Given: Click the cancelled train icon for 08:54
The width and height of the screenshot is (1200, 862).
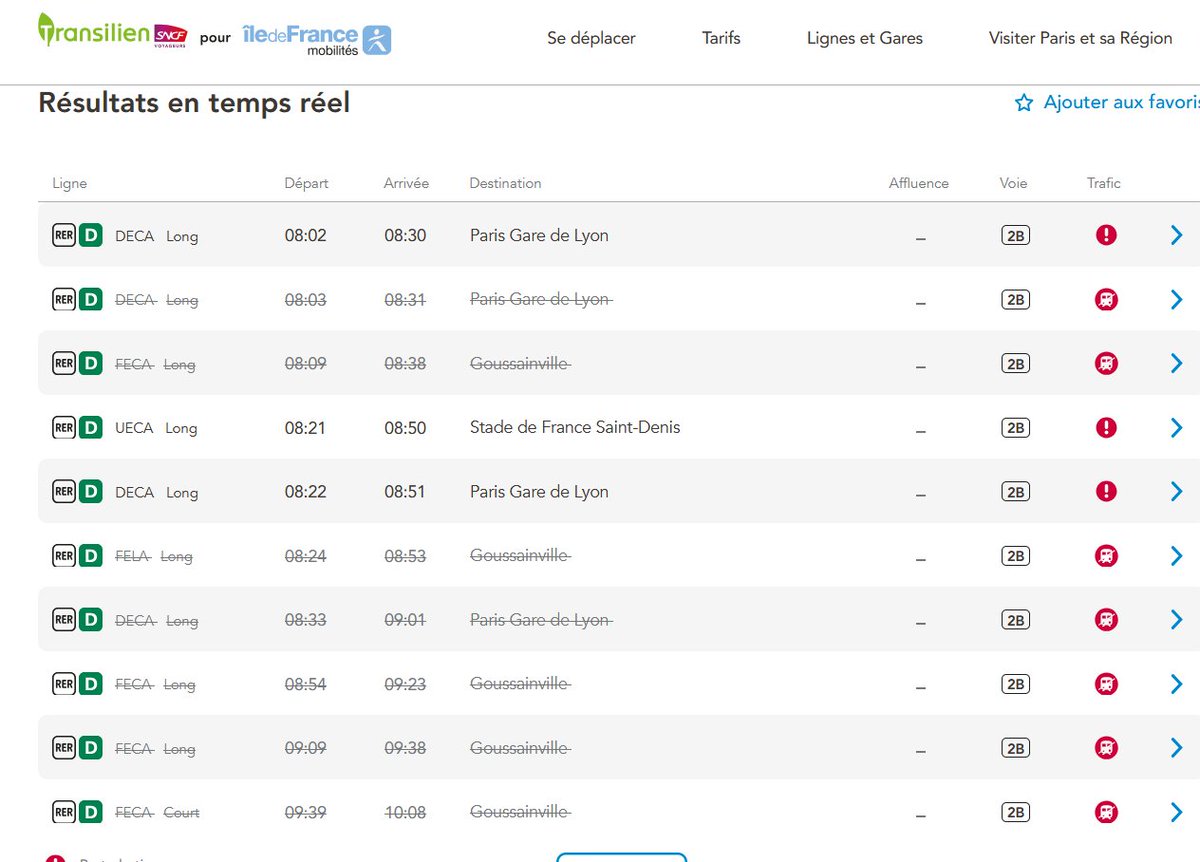Looking at the screenshot, I should point(1106,684).
